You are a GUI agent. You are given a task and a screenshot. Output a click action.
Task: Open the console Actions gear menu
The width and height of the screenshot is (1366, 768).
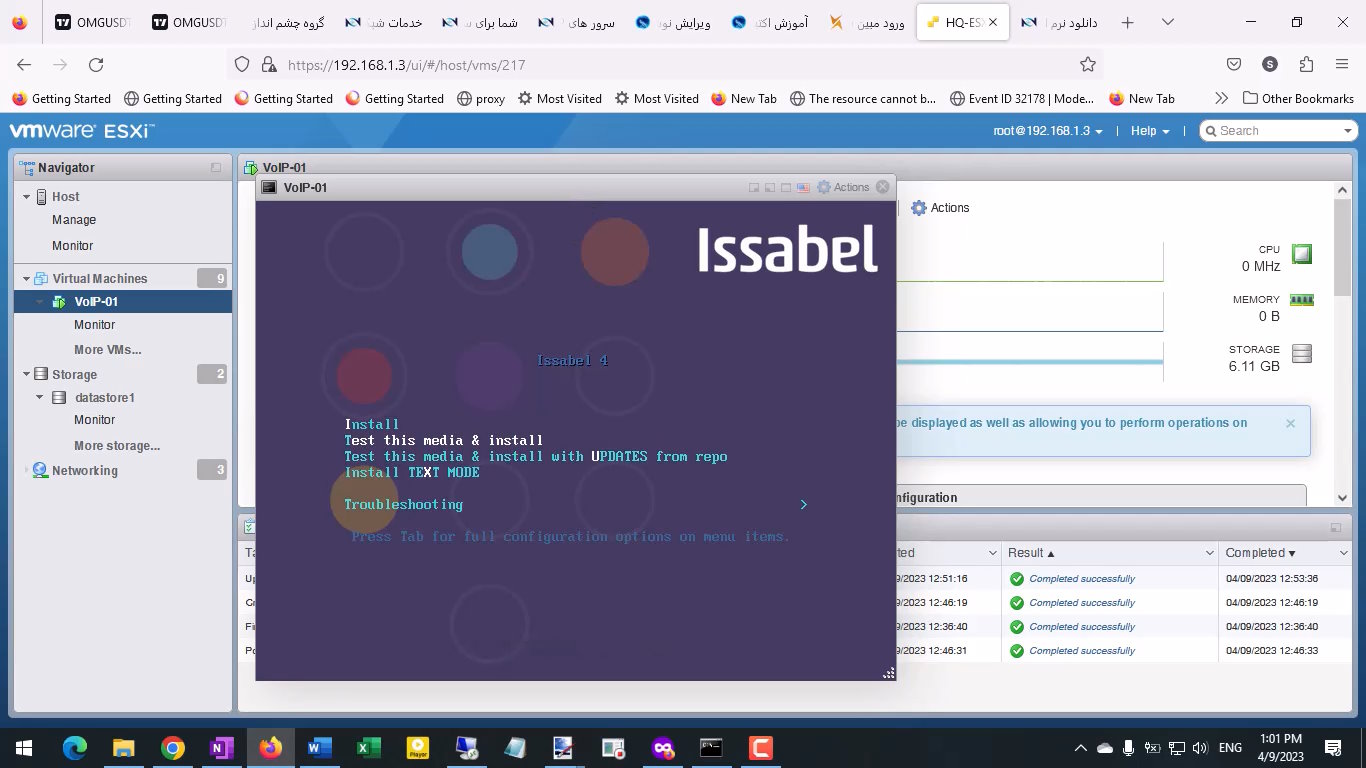tap(843, 187)
